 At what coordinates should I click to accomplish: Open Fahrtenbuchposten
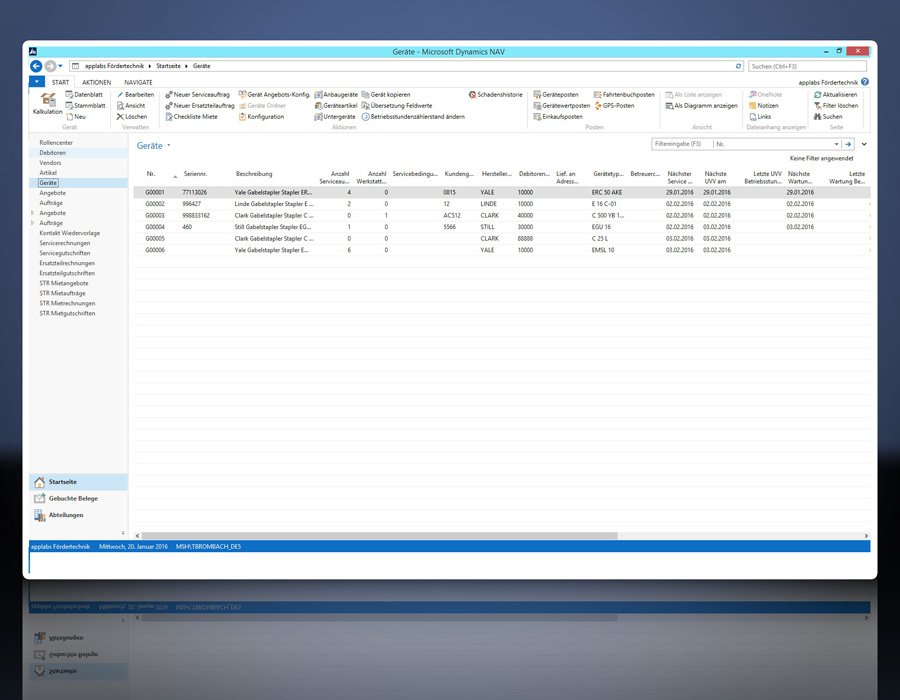pos(624,95)
